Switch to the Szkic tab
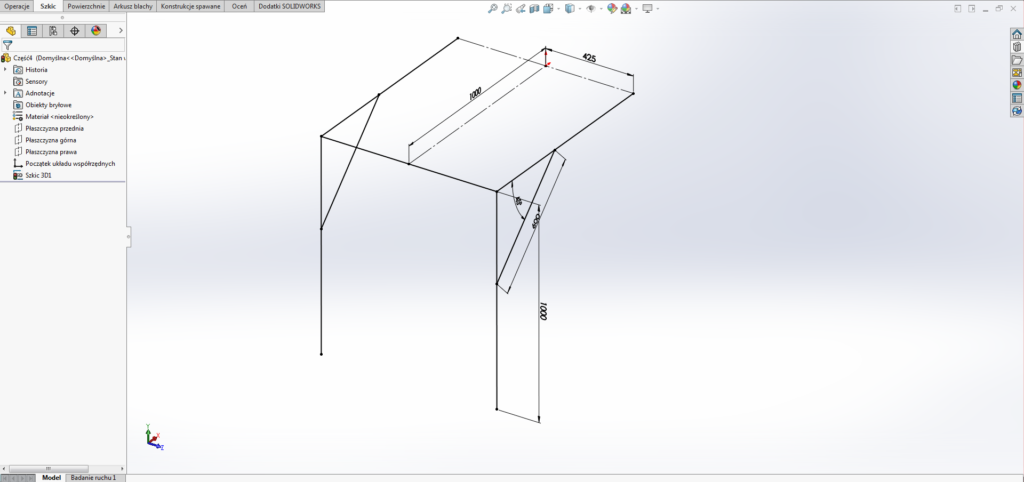This screenshot has width=1024, height=482. click(48, 5)
